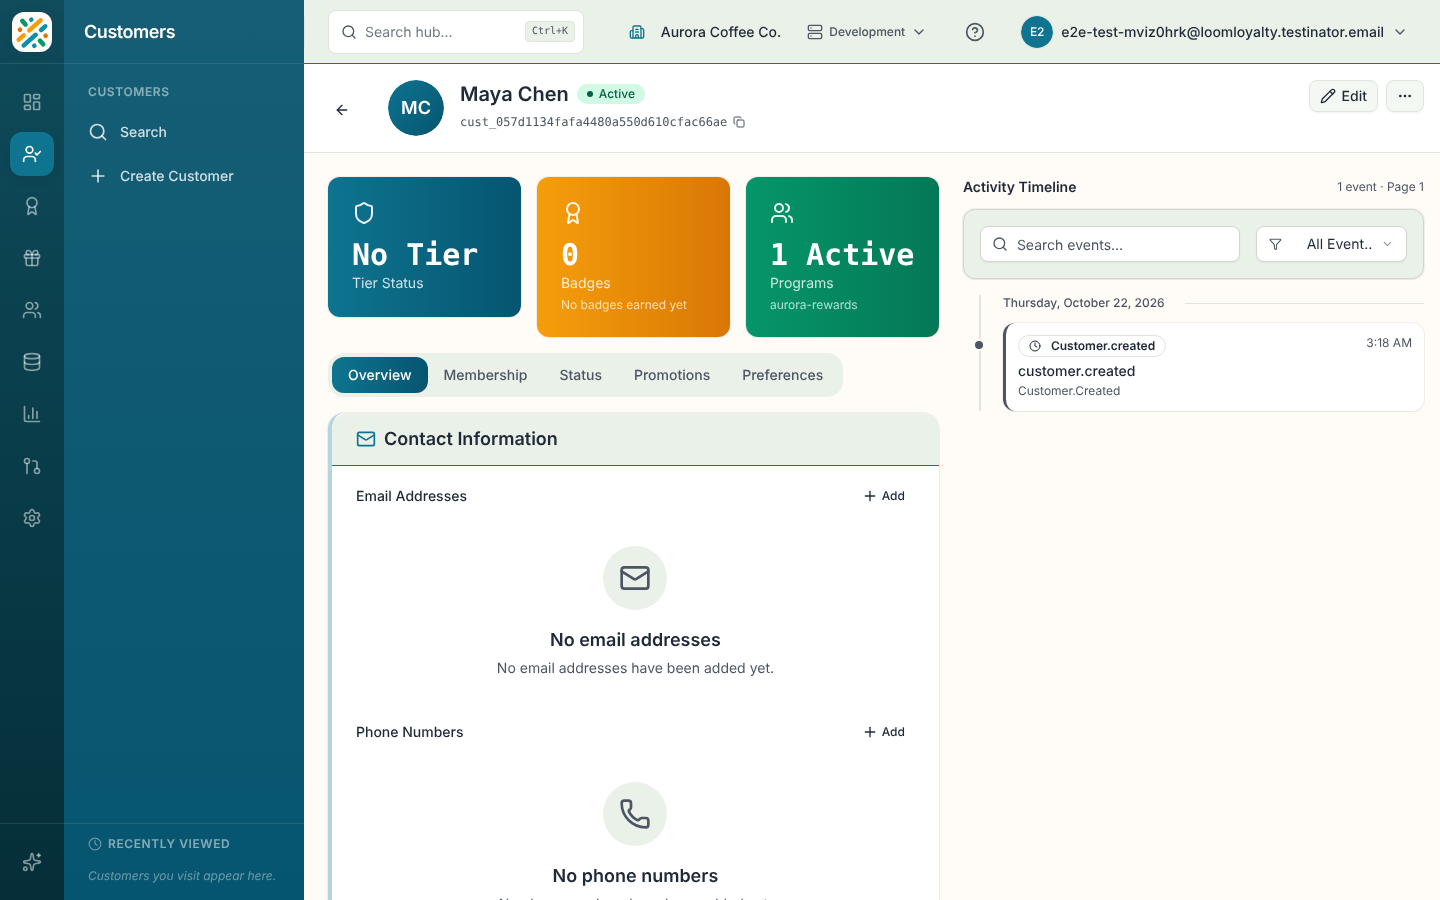Click the Contact Information heading

[471, 439]
